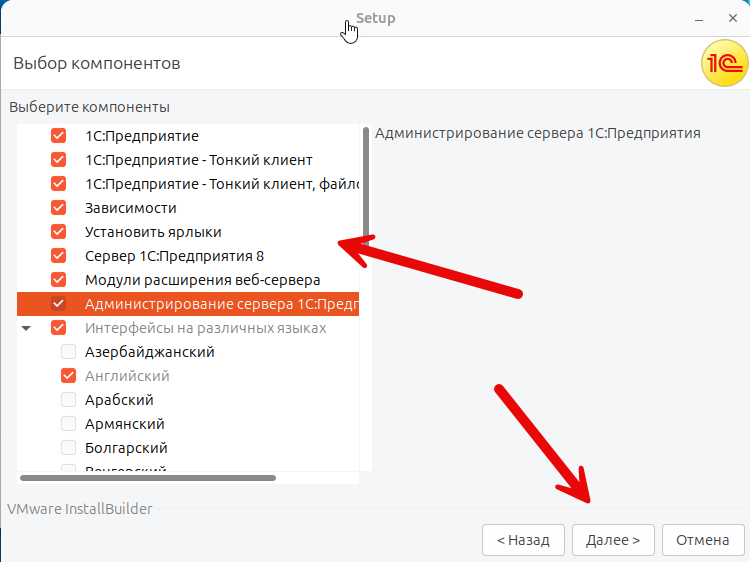Toggle the Тонкий клиент checkbox
The width and height of the screenshot is (750, 562).
click(59, 160)
